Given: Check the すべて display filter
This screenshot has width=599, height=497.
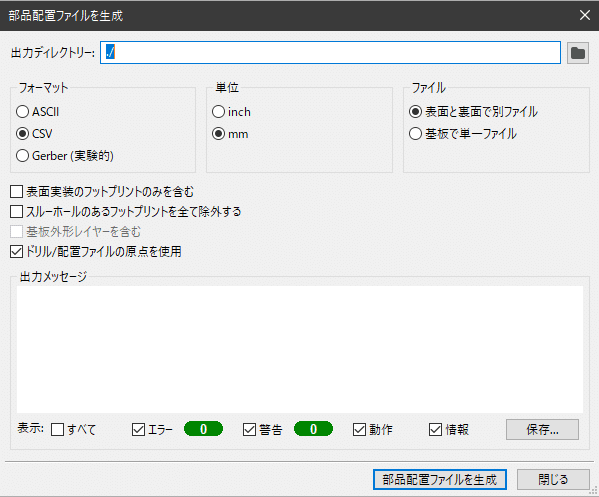Looking at the screenshot, I should pyautogui.click(x=57, y=430).
